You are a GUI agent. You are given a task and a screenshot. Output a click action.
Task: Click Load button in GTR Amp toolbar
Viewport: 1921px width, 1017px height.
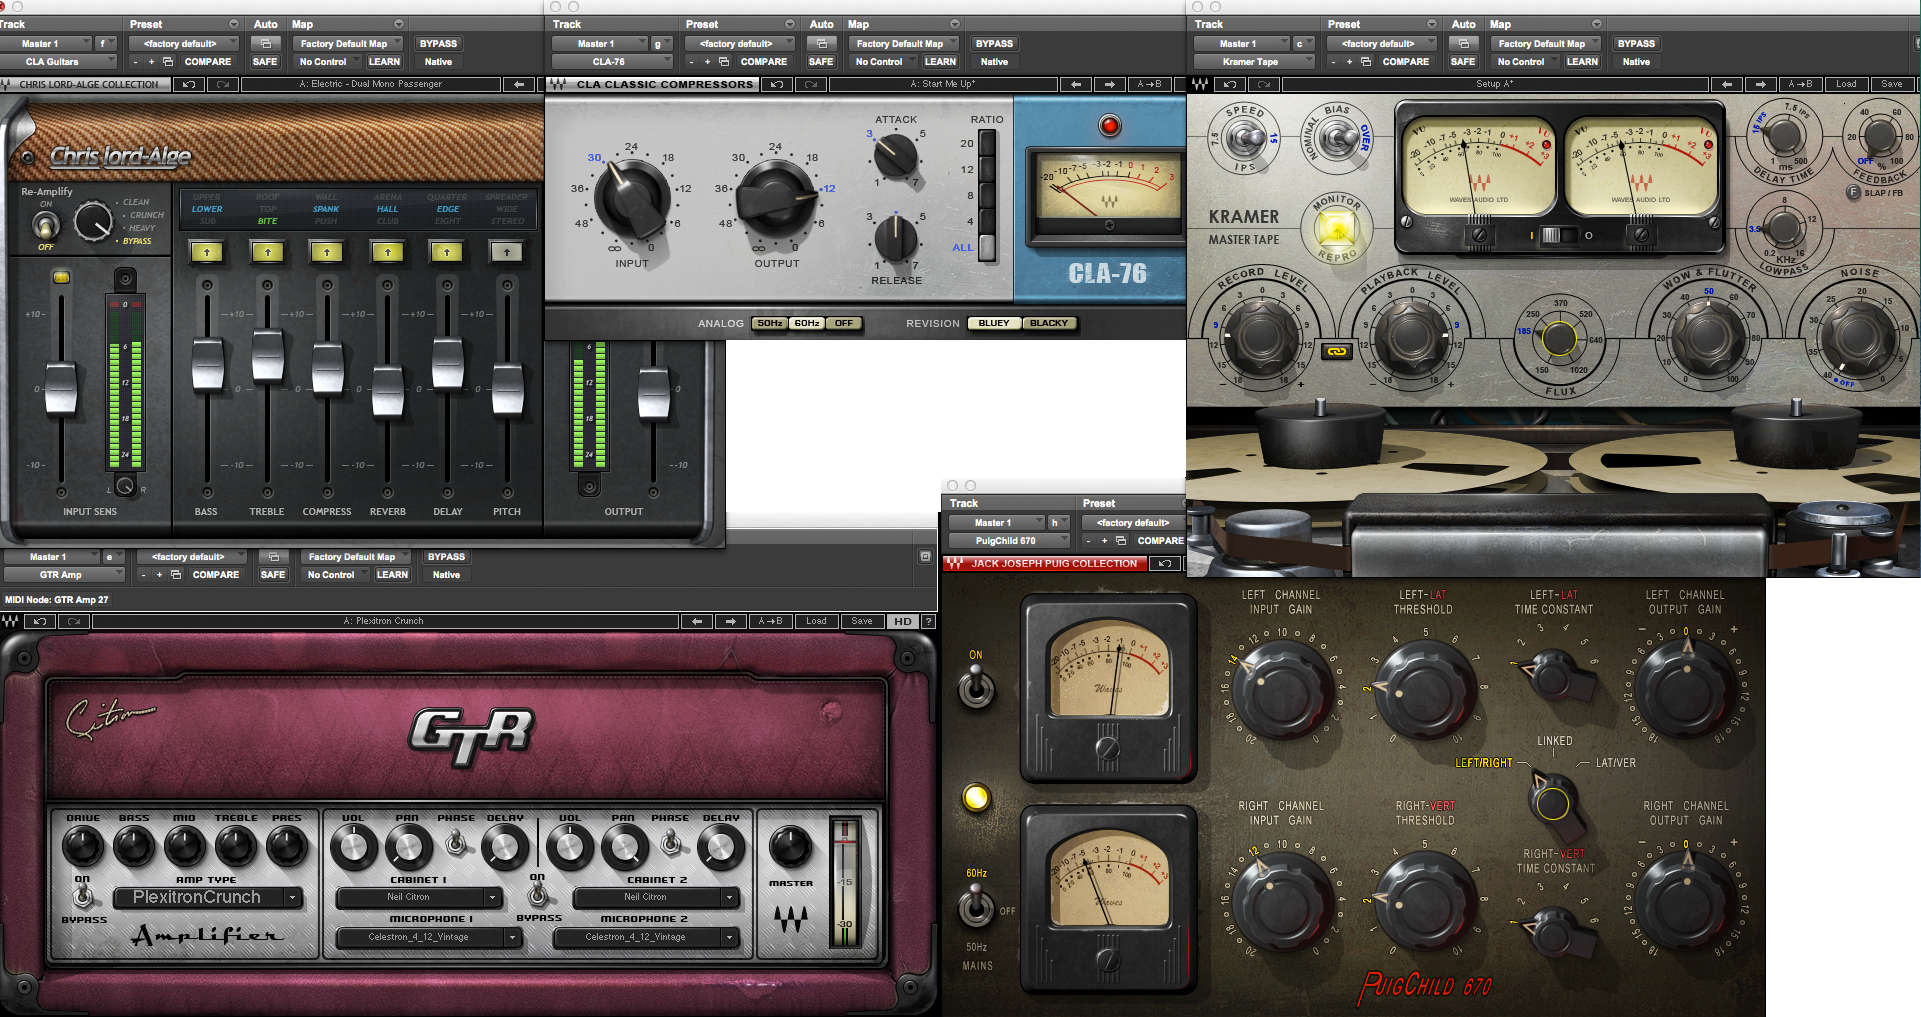coord(816,621)
